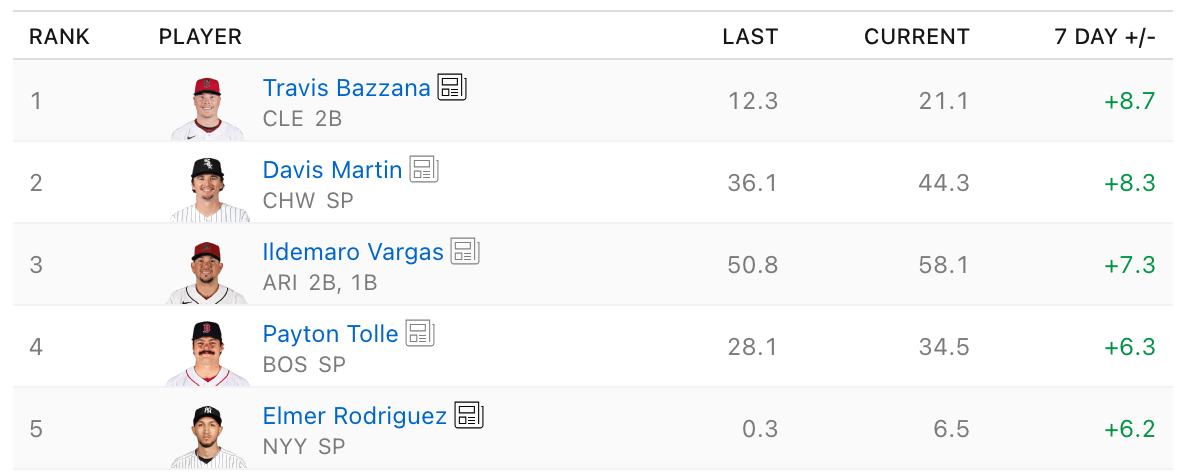
Task: Click Travis Bazzana's name link
Action: pyautogui.click(x=346, y=88)
